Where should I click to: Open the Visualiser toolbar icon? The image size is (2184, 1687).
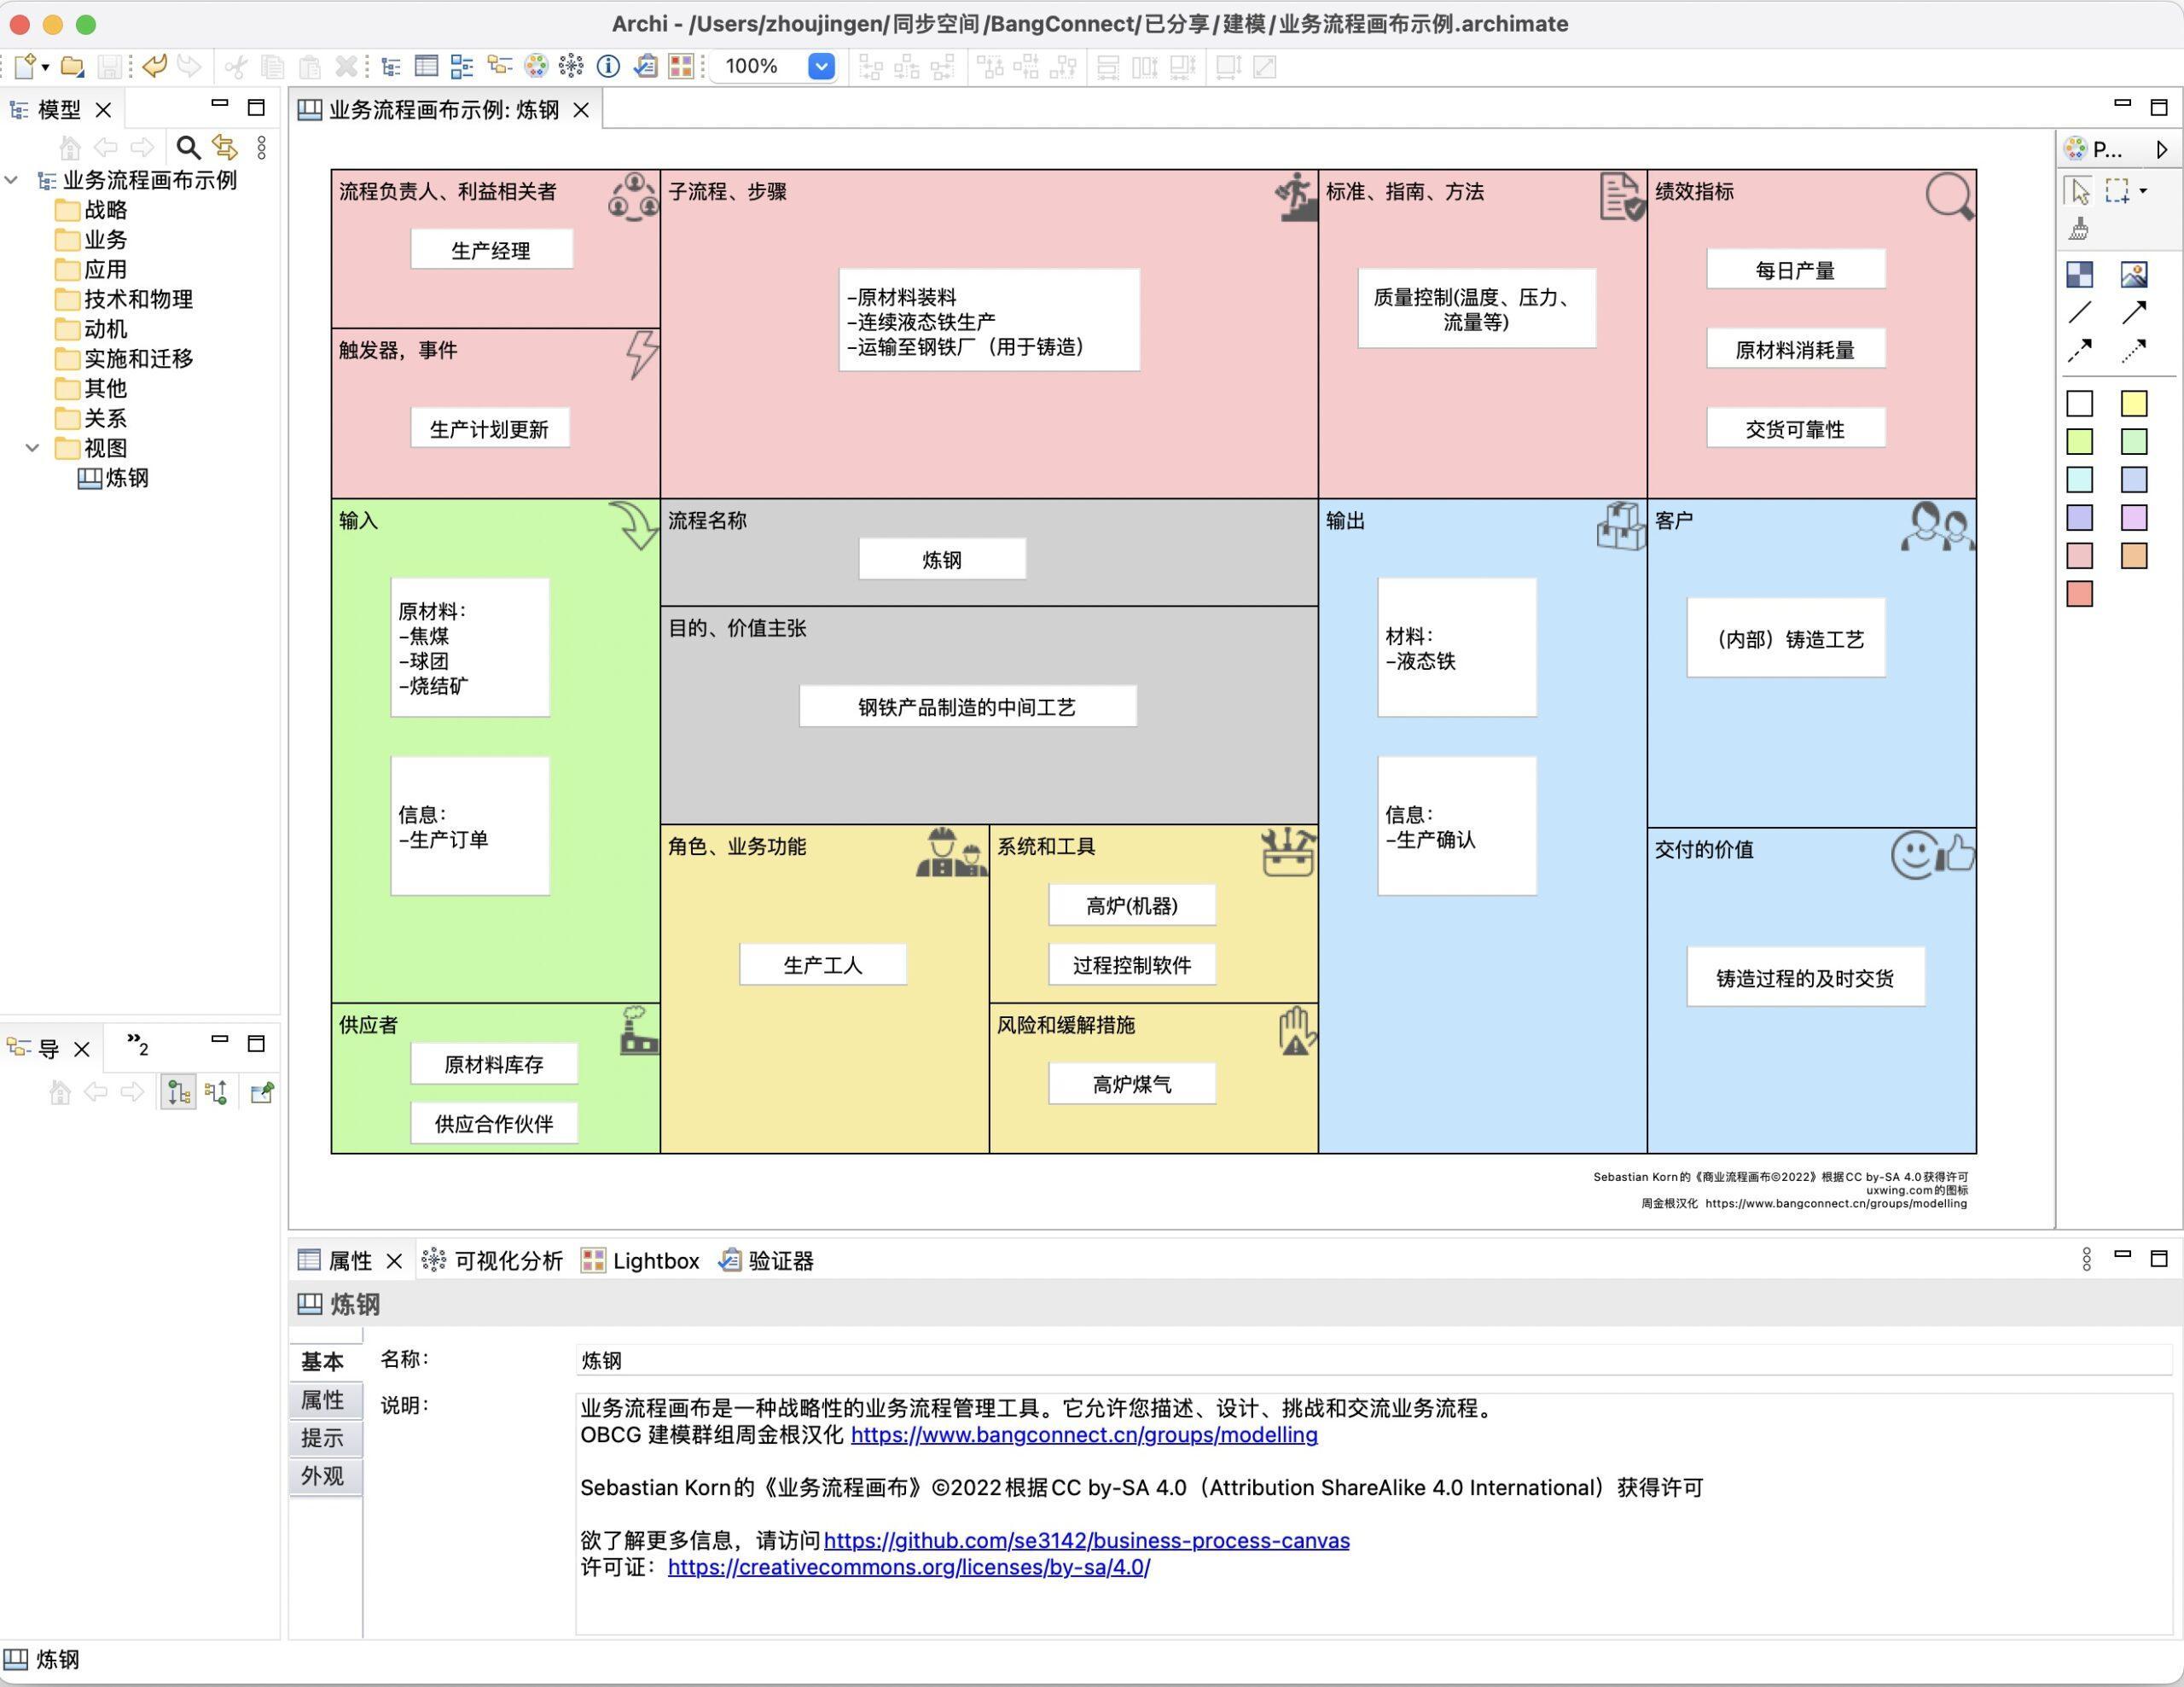571,67
